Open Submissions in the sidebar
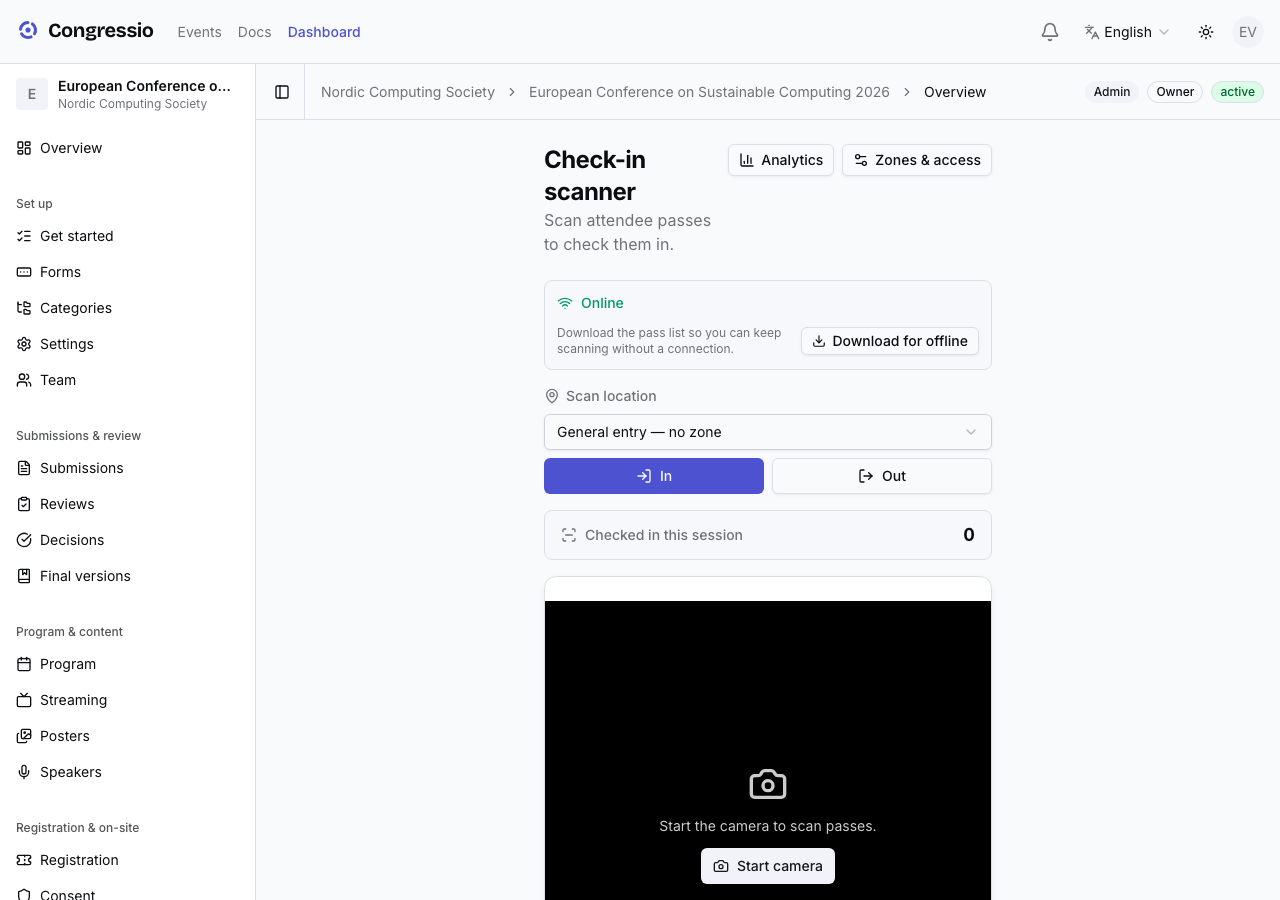 pyautogui.click(x=127, y=468)
